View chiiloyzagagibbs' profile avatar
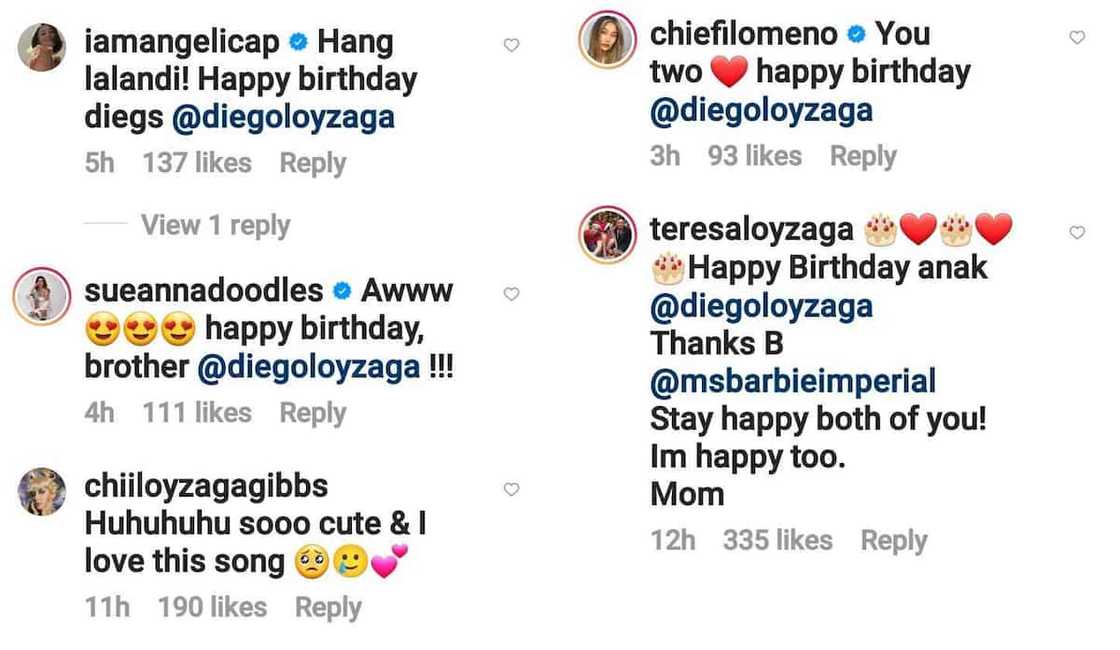Viewport: 1120px width, 650px height. pos(42,492)
